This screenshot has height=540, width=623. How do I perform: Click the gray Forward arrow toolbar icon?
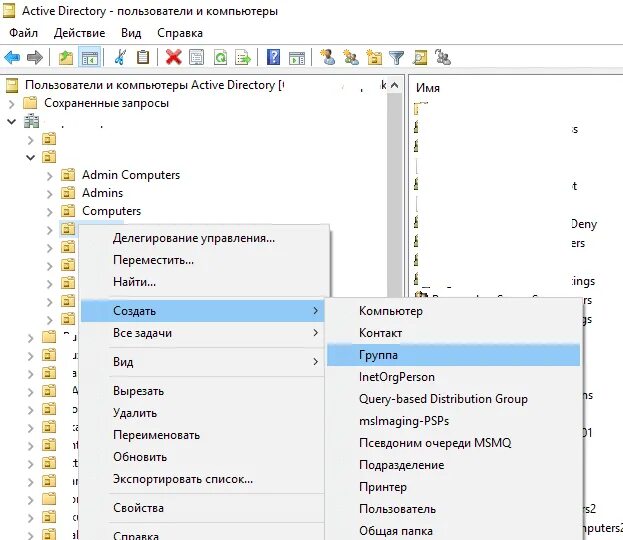[35, 58]
